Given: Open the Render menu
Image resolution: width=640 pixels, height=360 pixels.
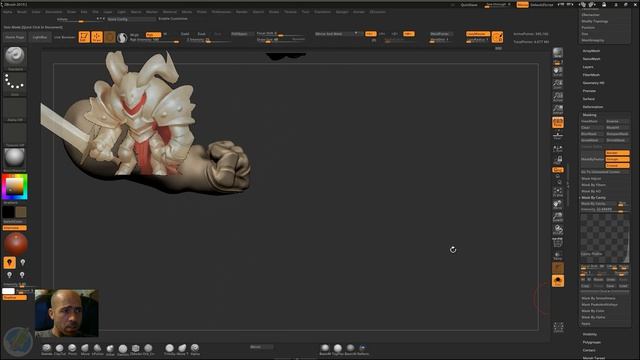Looking at the screenshot, I should (x=242, y=12).
